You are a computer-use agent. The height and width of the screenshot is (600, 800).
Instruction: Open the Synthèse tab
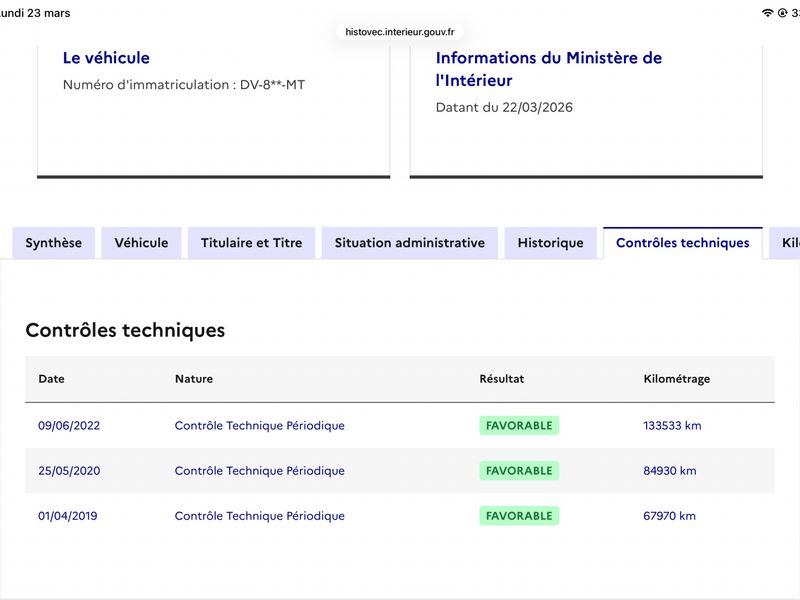point(54,243)
